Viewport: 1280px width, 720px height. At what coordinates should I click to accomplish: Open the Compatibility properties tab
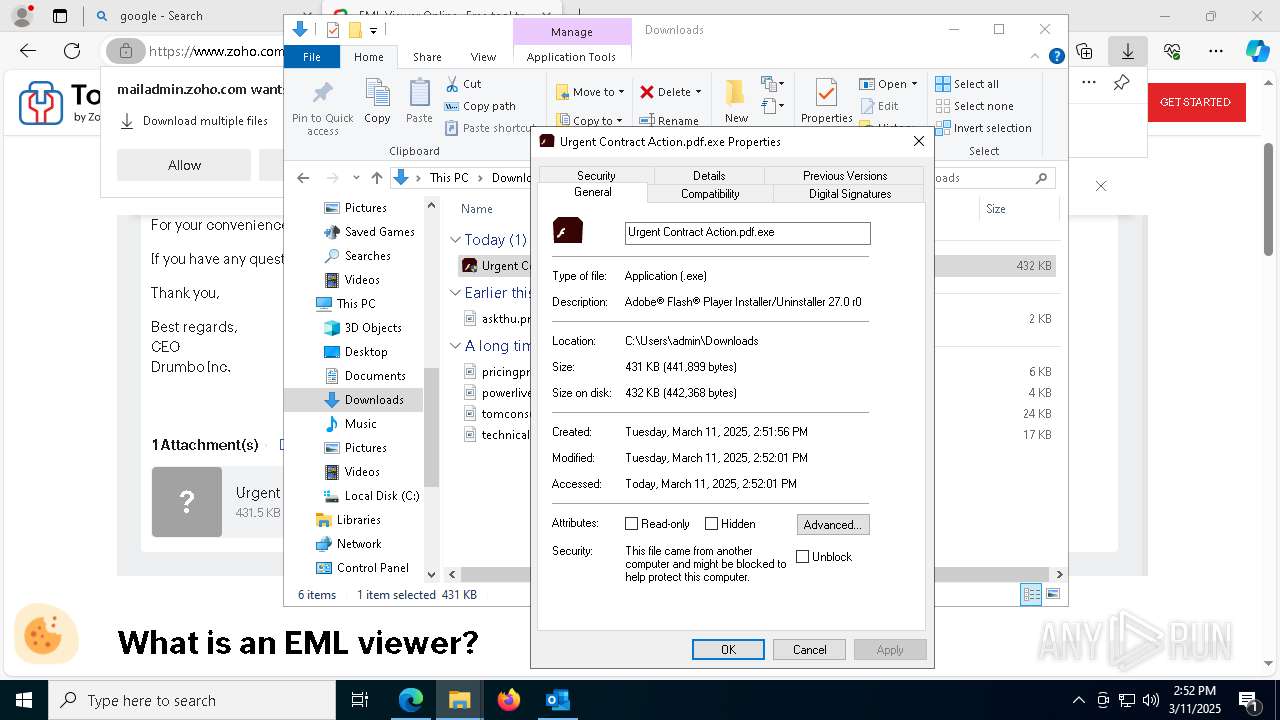coord(710,193)
